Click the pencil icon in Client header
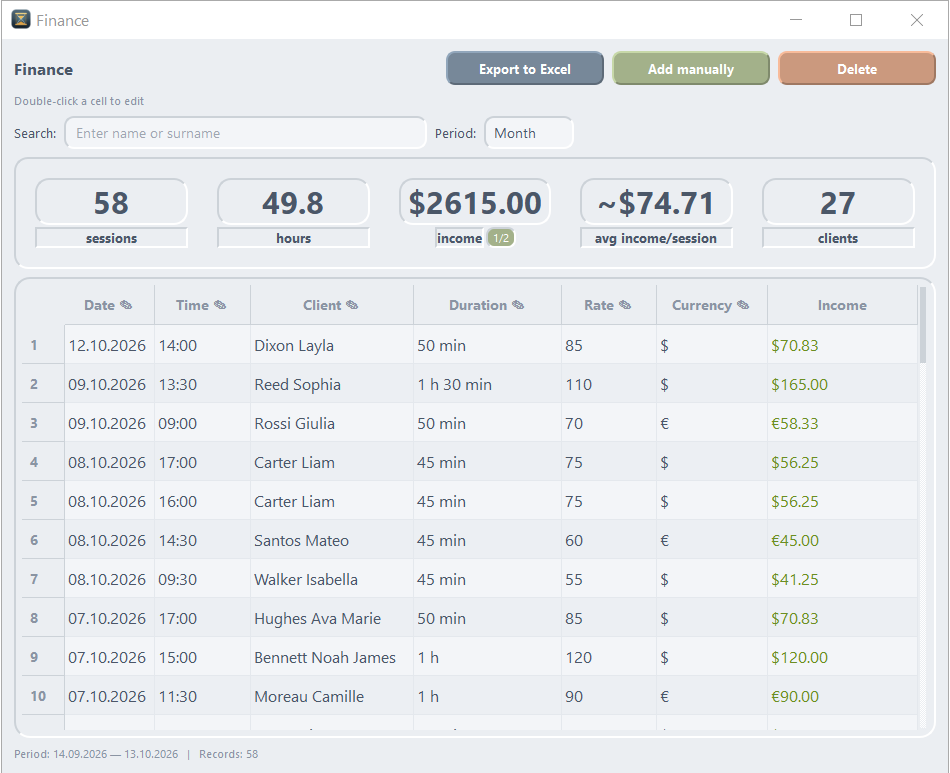This screenshot has width=950, height=773. click(352, 305)
